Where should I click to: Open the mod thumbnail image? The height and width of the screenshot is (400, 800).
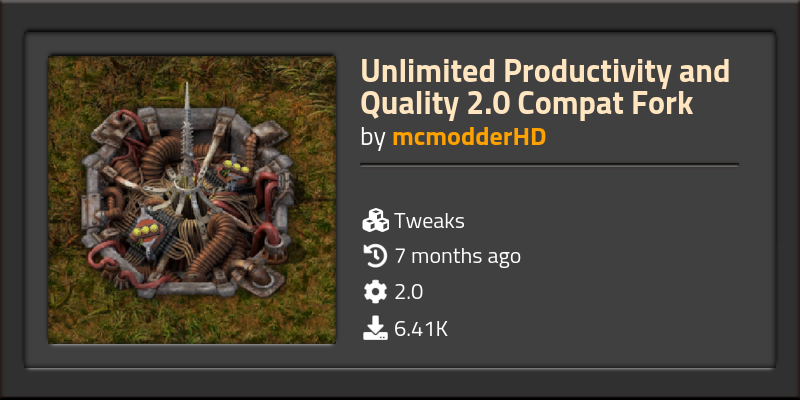coord(192,199)
